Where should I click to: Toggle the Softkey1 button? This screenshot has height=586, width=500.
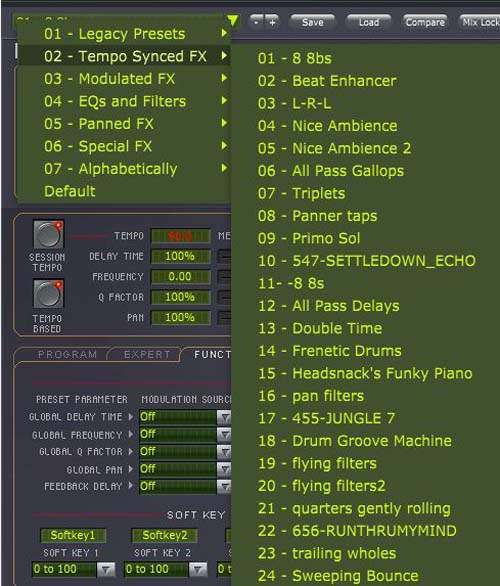pos(73,535)
